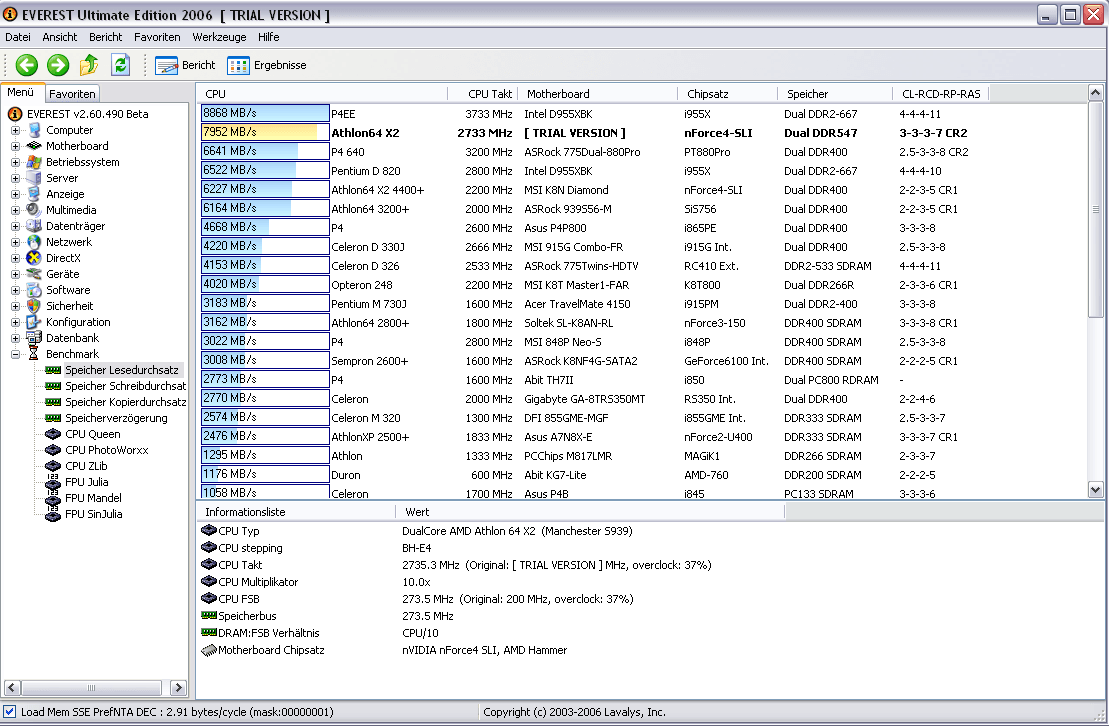Toggle the status bar checkbox near Load Mem

[x=9, y=712]
